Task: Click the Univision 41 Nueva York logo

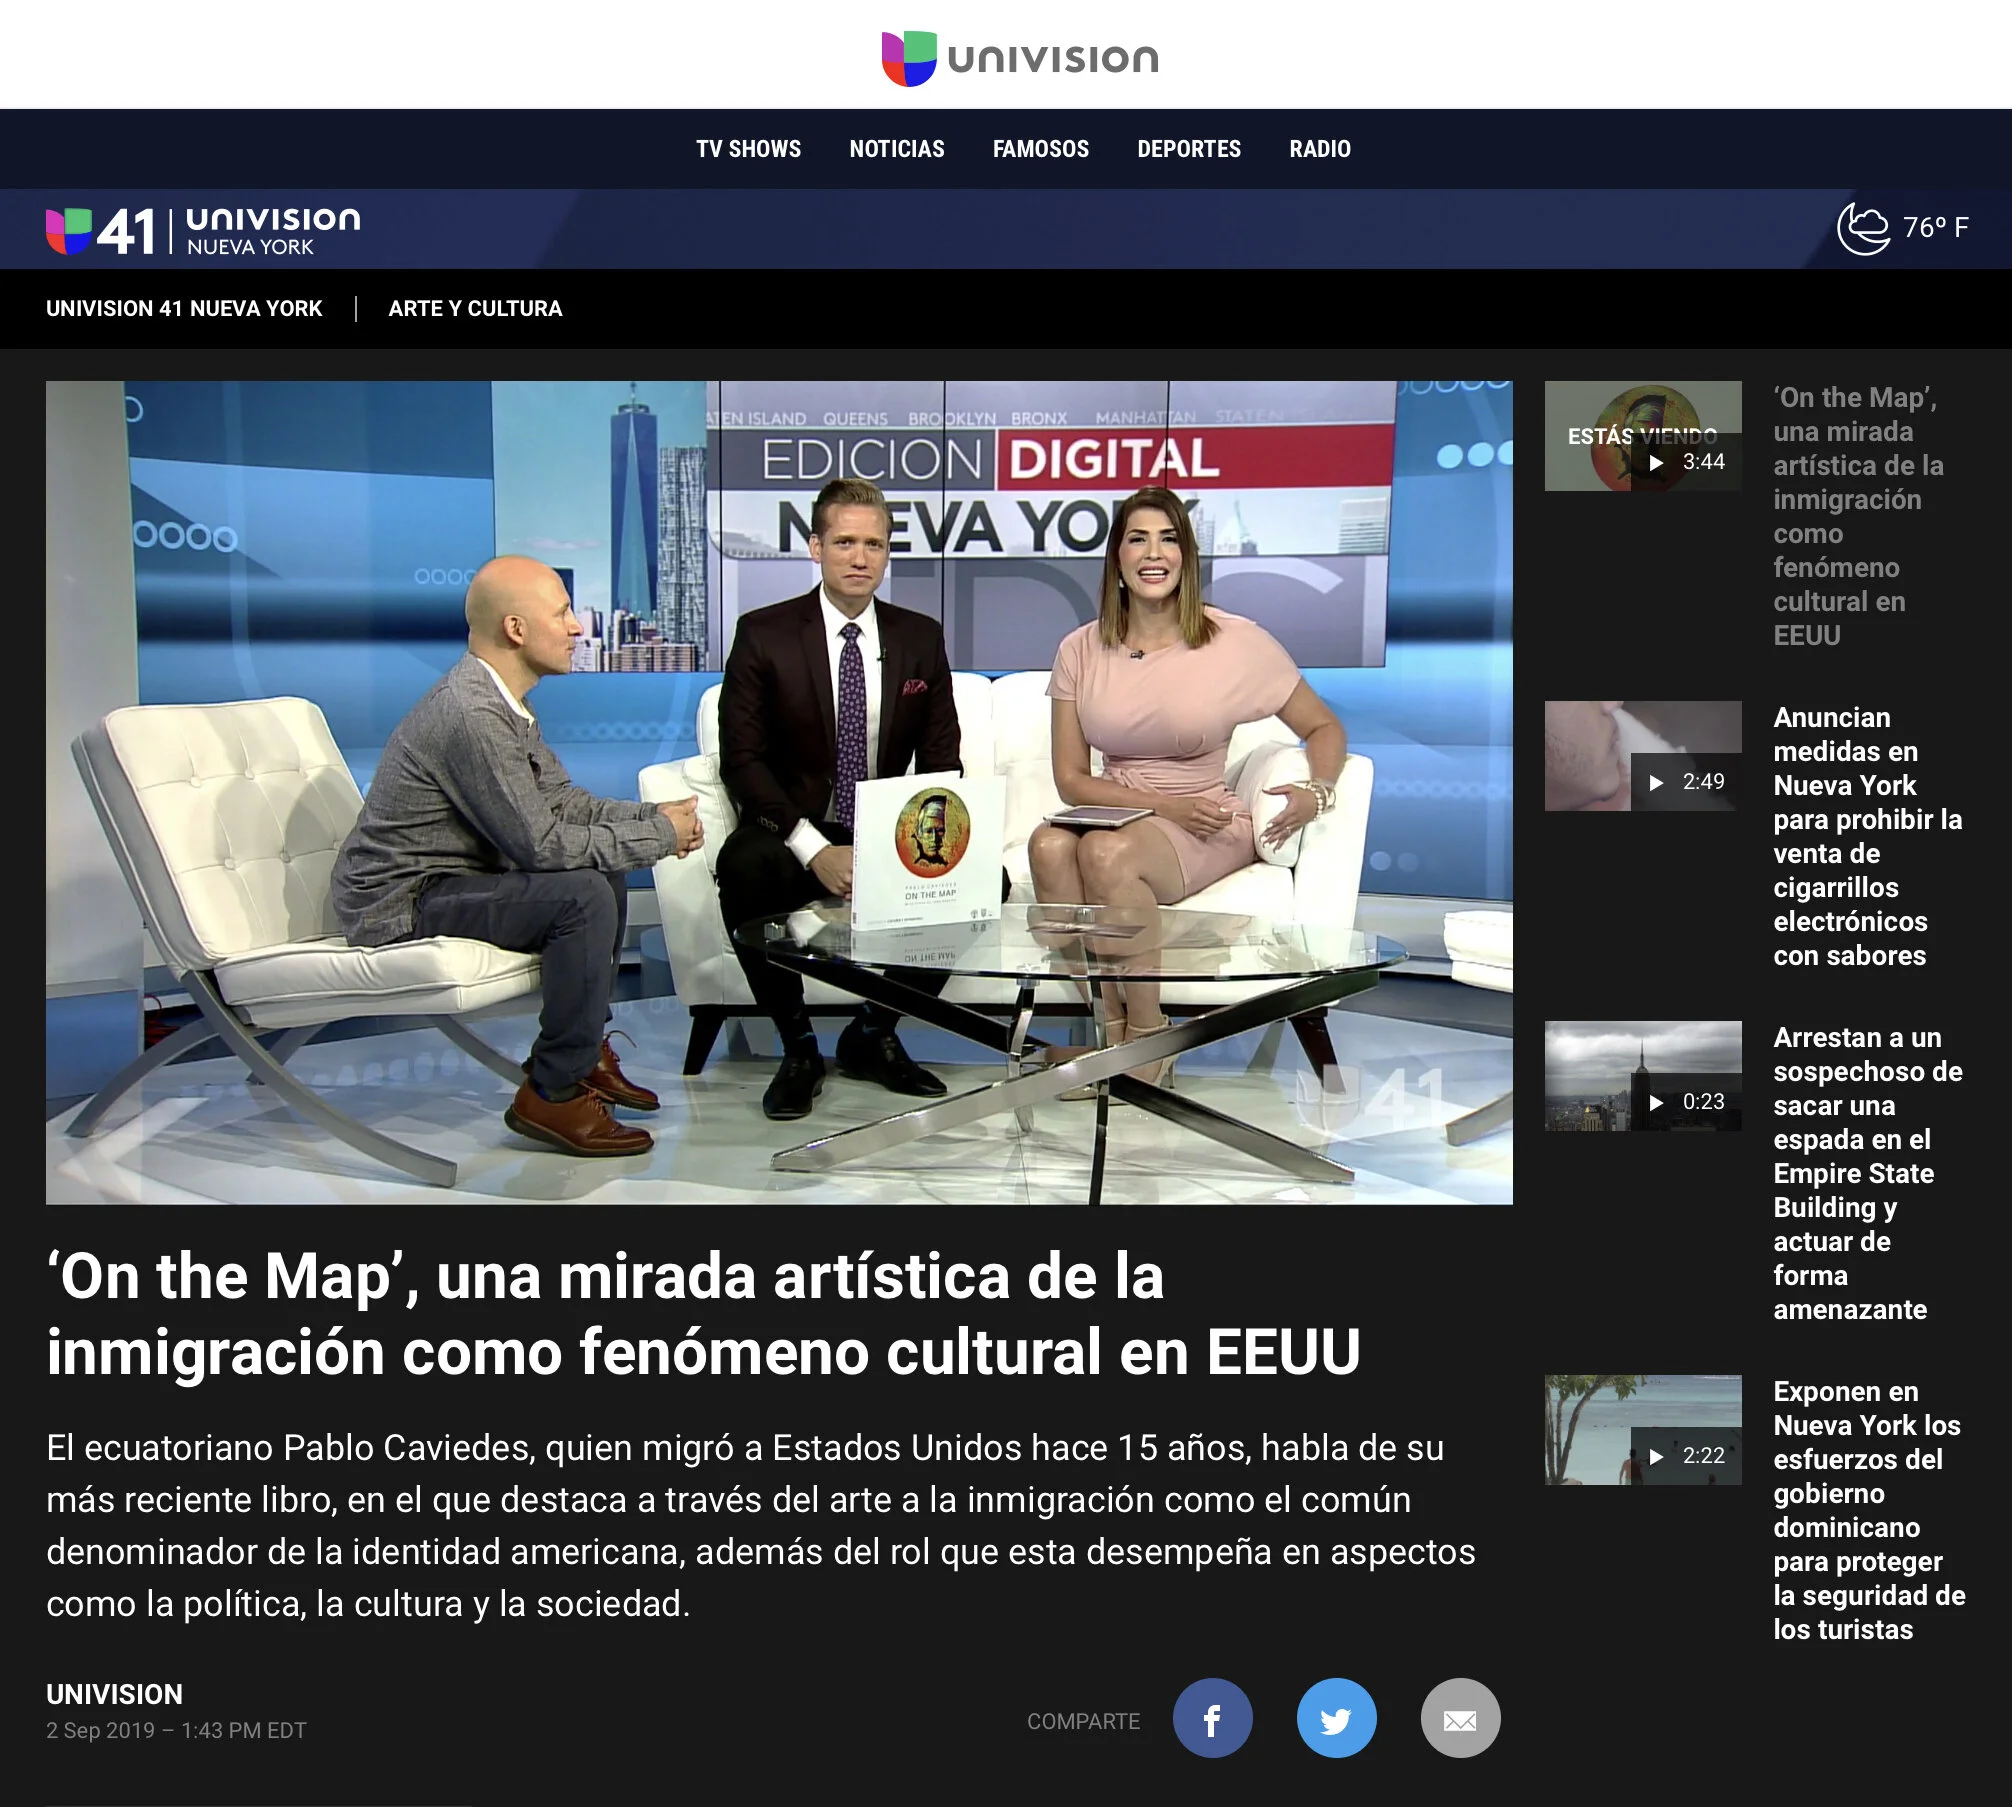Action: (203, 230)
